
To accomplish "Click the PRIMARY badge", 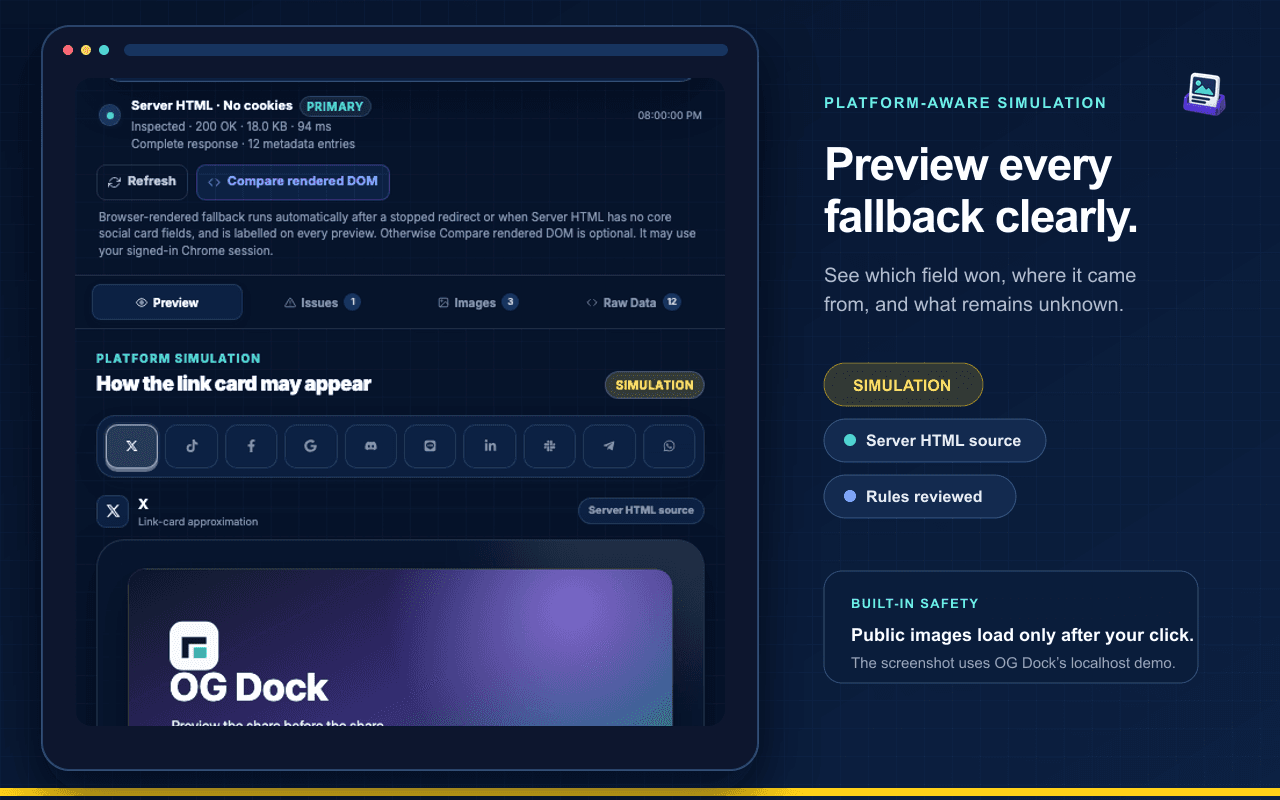I will (335, 106).
